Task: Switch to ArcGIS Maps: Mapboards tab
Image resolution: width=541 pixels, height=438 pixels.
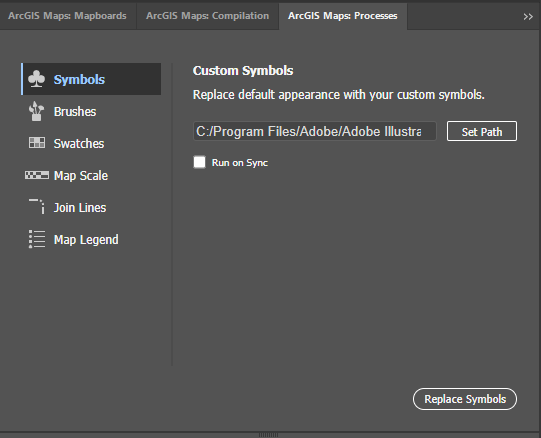Action: click(67, 16)
